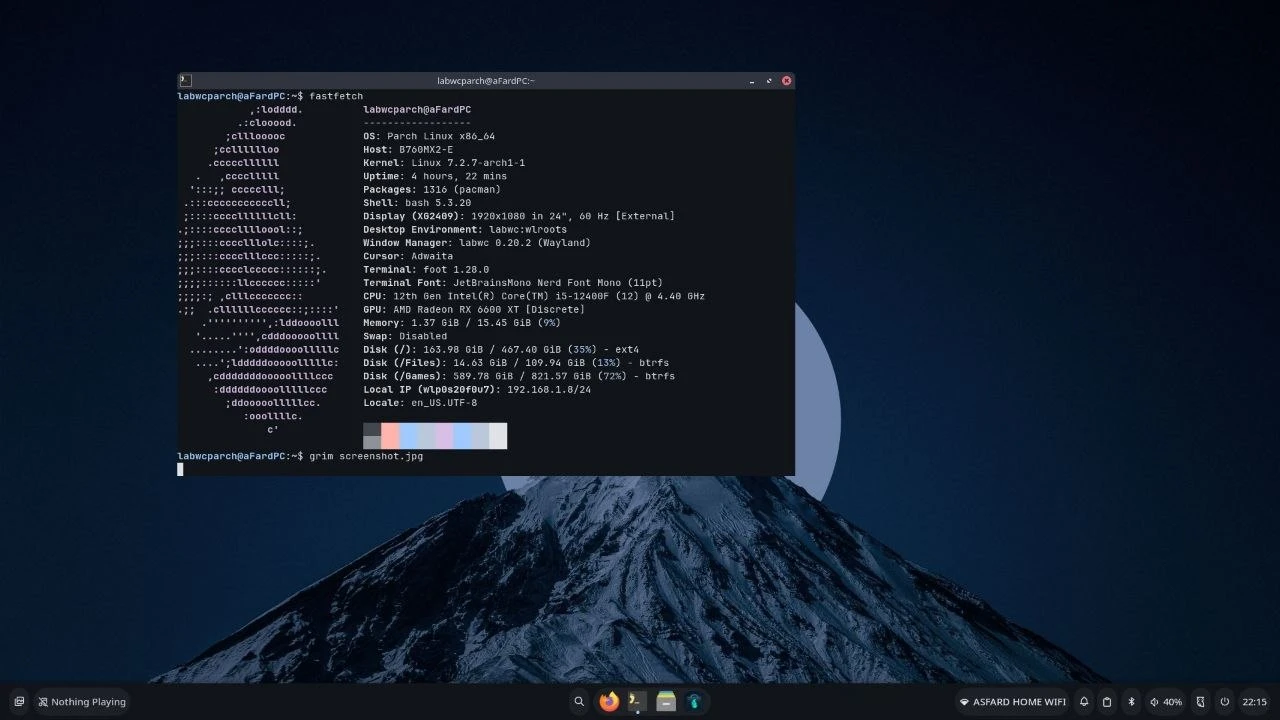
Task: Maximize the terminal window
Action: [769, 81]
